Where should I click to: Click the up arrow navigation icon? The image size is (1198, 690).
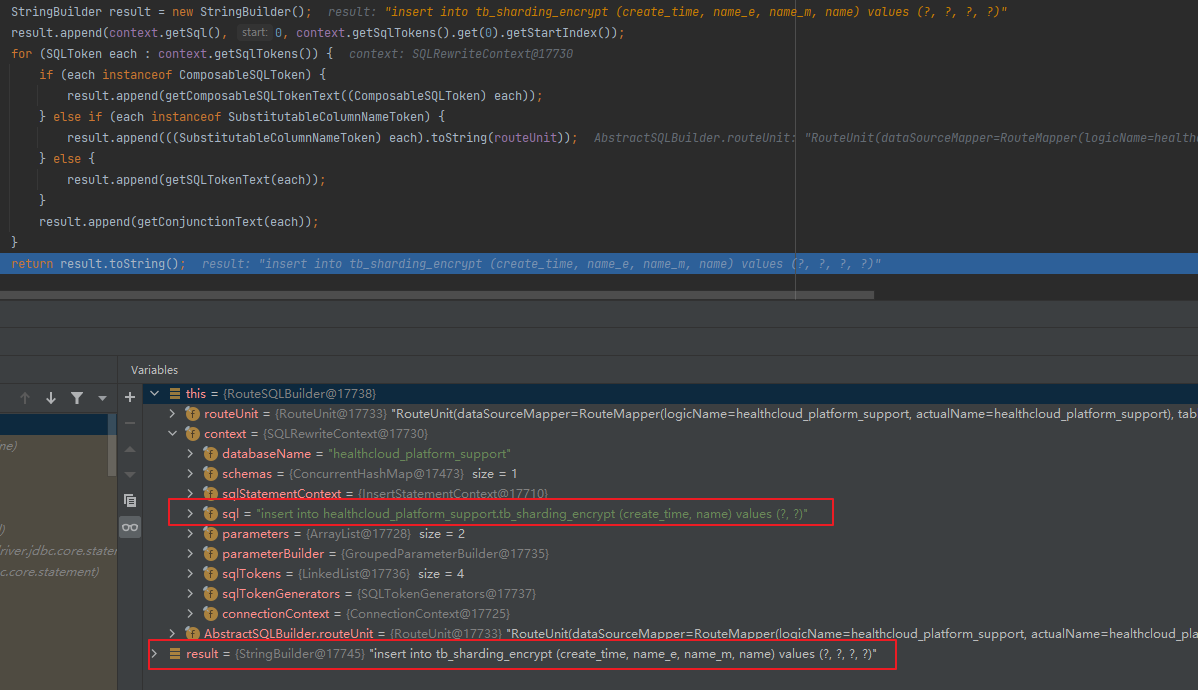25,398
